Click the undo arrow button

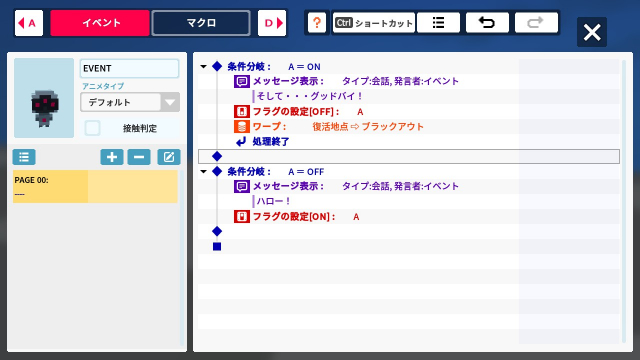(487, 22)
